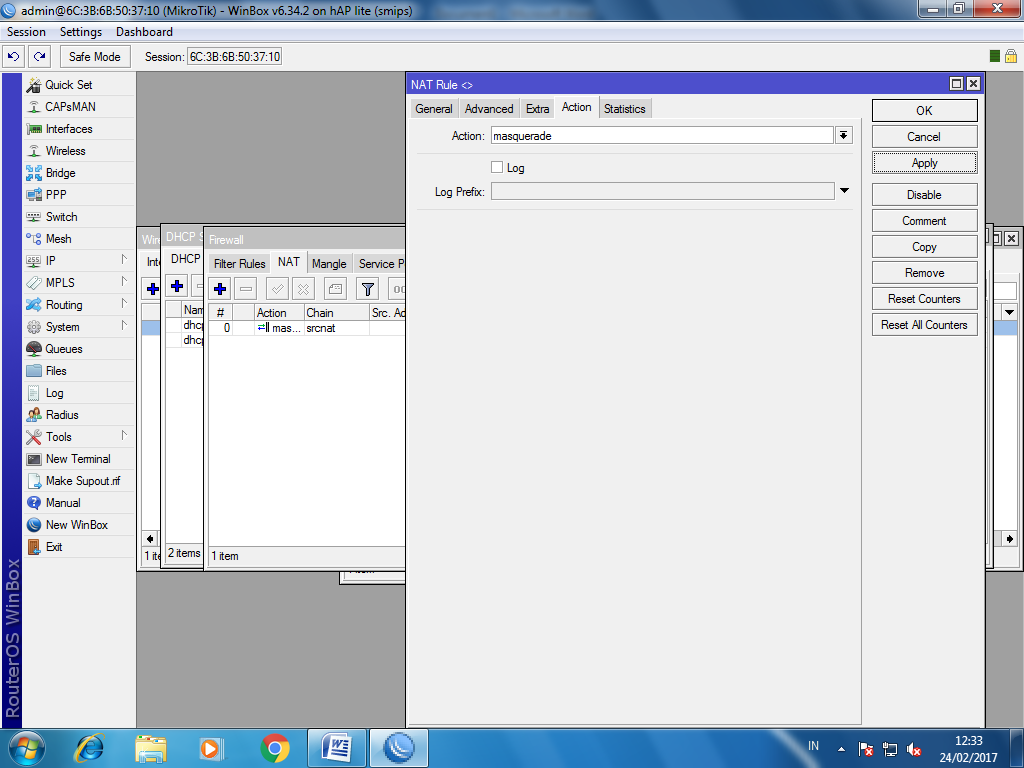Click the Redo toolbar icon

pyautogui.click(x=40, y=57)
